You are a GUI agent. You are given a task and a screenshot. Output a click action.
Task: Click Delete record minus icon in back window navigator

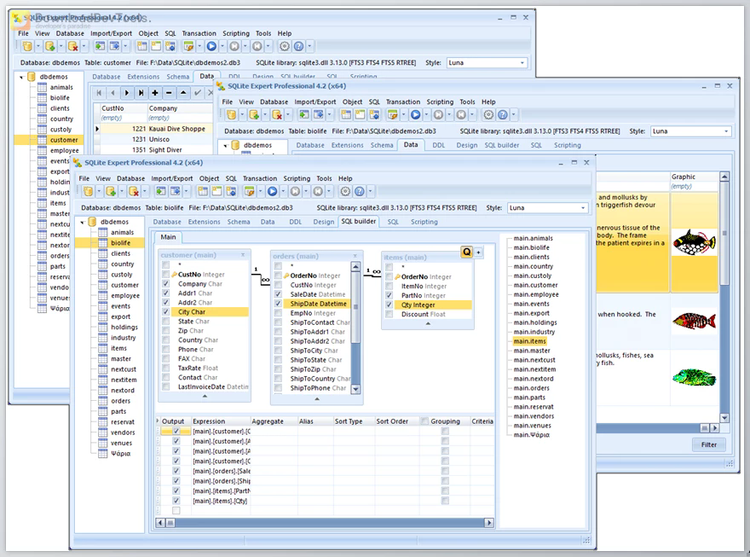(x=169, y=93)
